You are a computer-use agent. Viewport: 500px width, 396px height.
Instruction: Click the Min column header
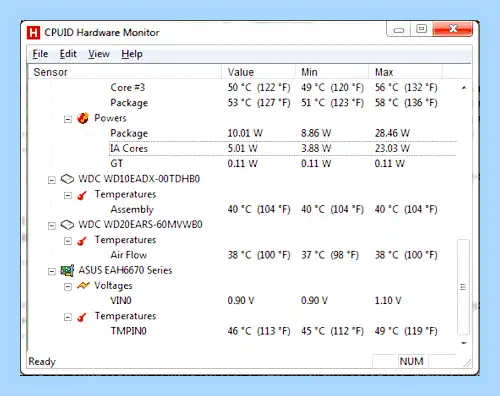pos(332,72)
